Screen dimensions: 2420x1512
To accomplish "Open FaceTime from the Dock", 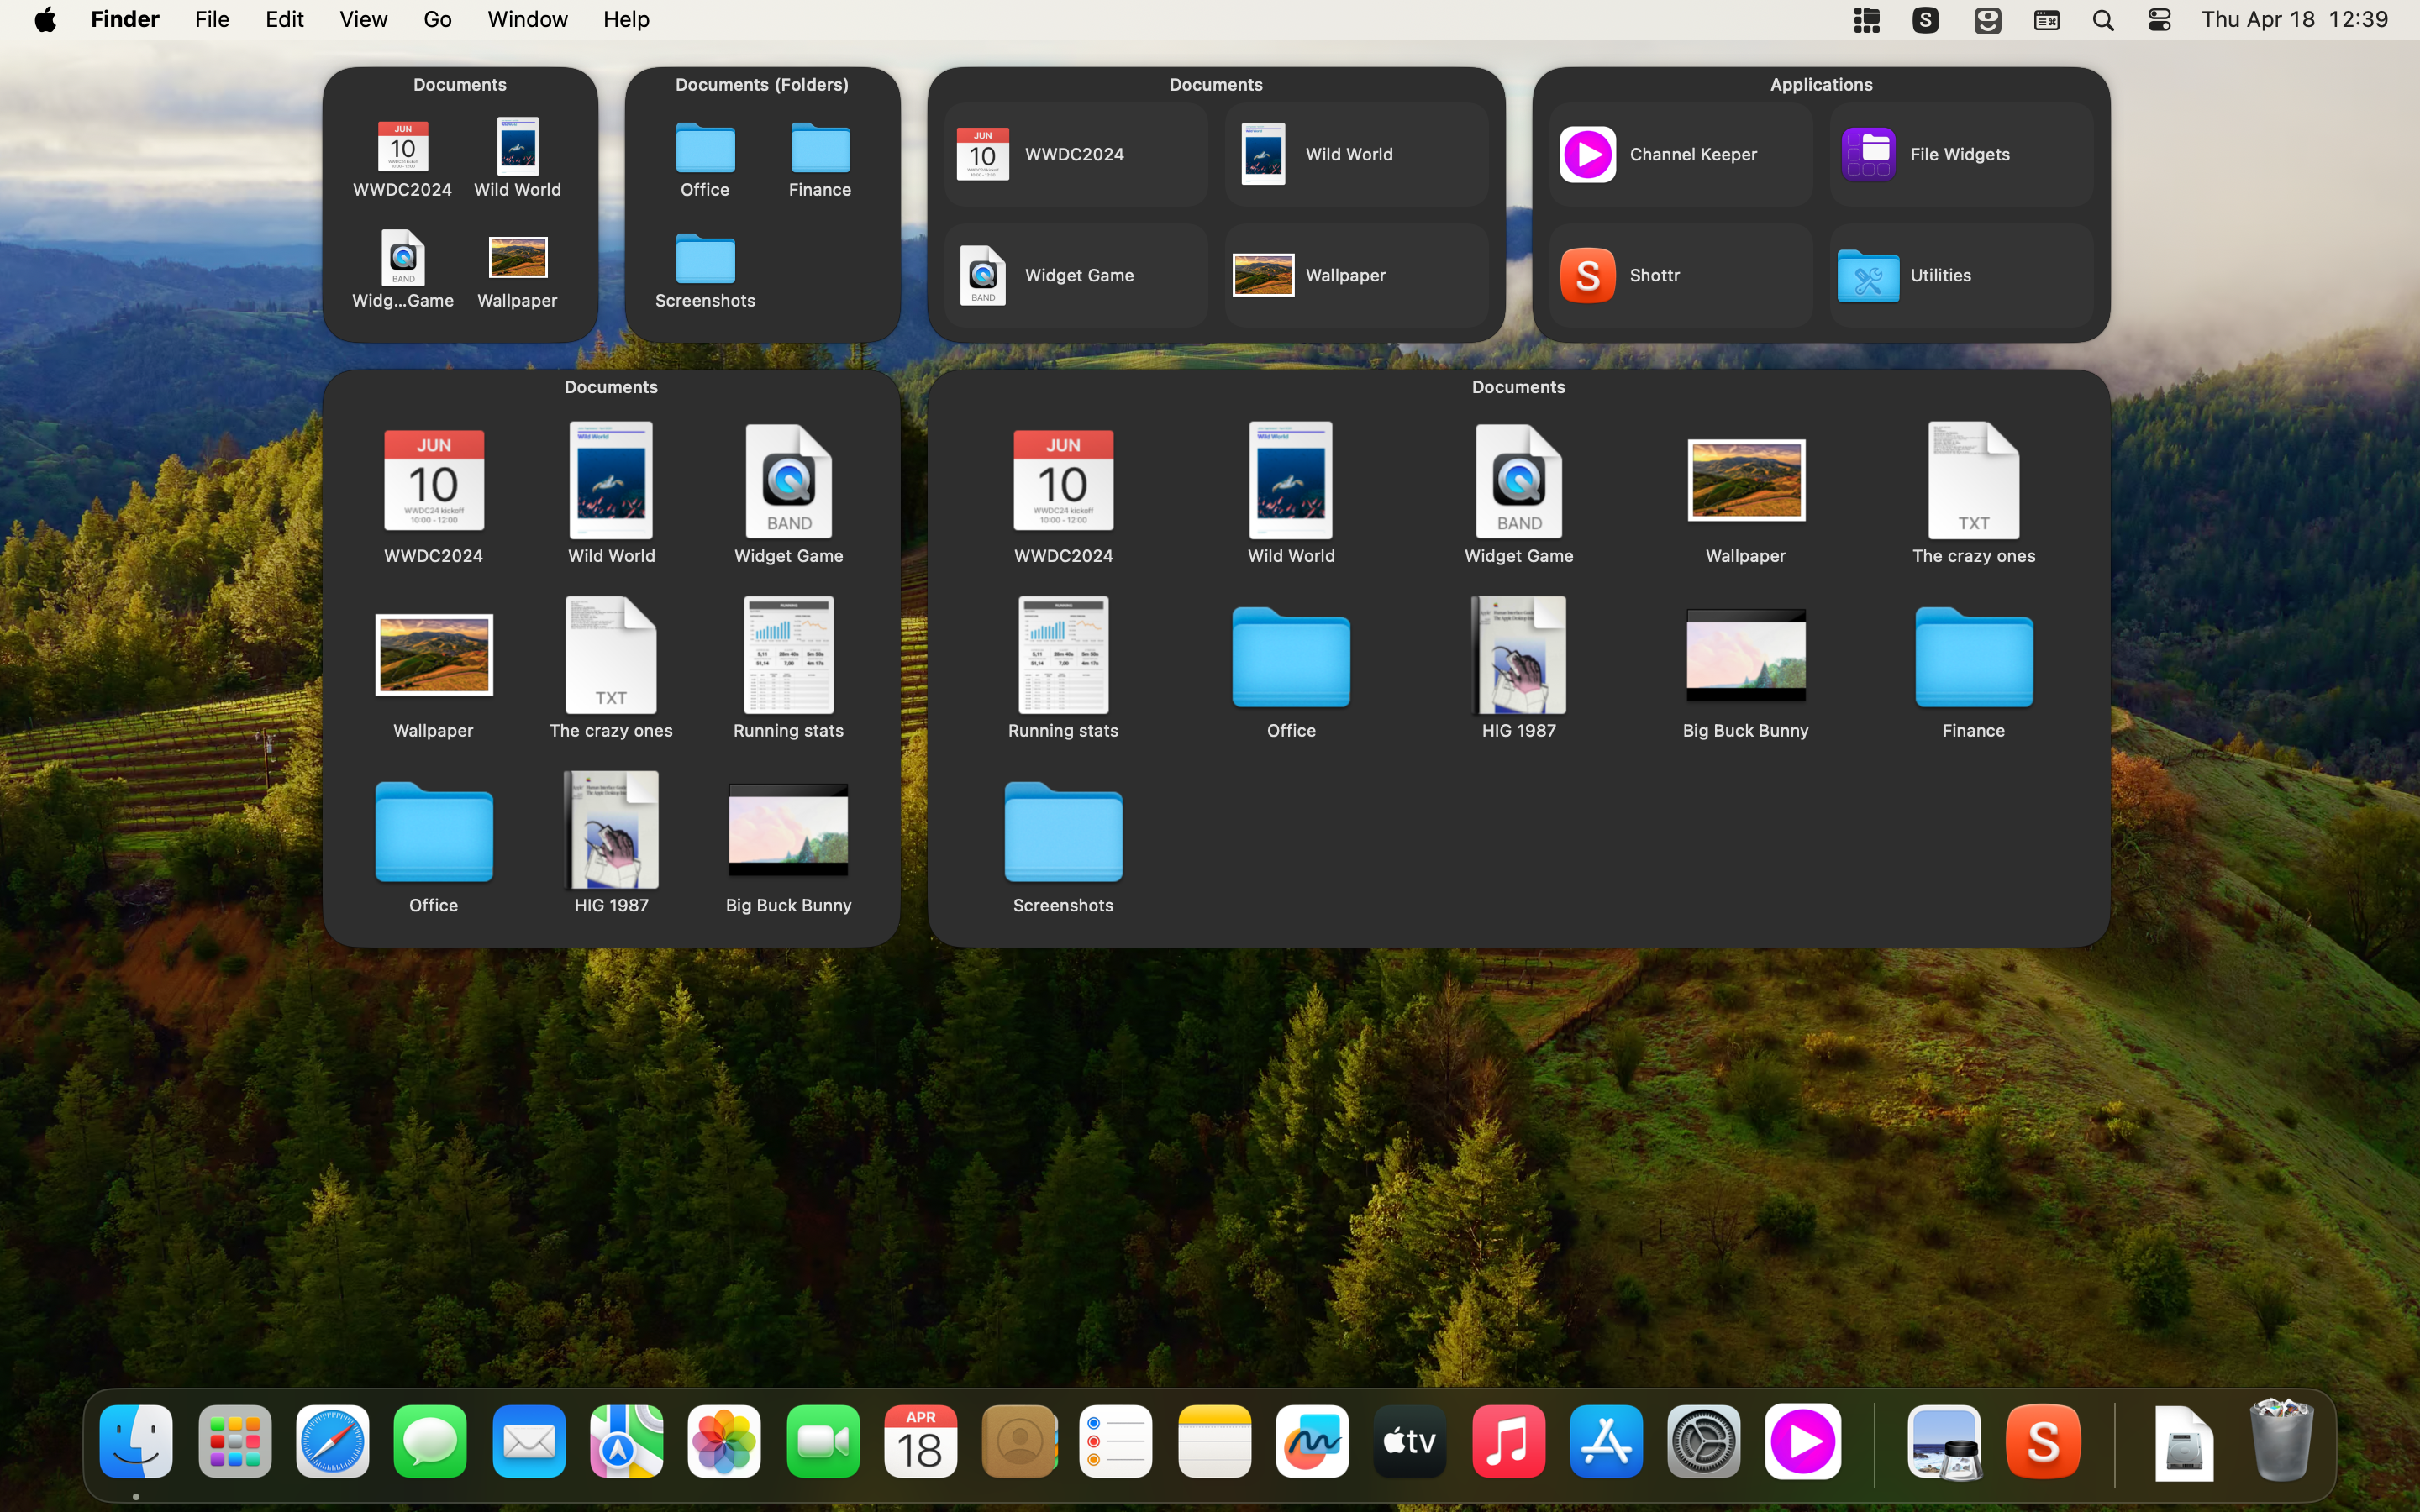I will pyautogui.click(x=823, y=1441).
